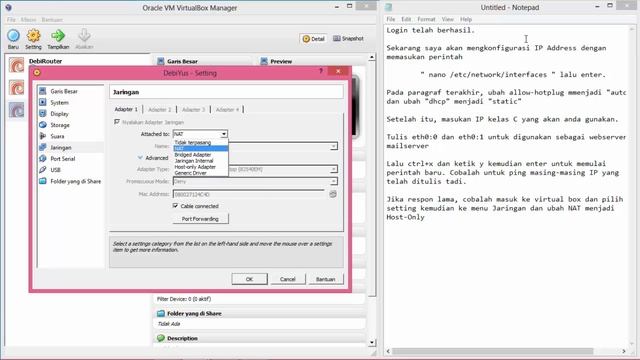640x360 pixels.
Task: Open Notepad Edit menu
Action: pos(406,19)
